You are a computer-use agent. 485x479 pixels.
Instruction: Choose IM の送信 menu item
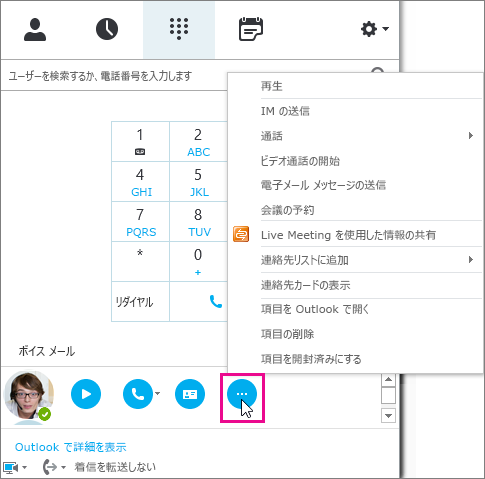tap(356, 111)
